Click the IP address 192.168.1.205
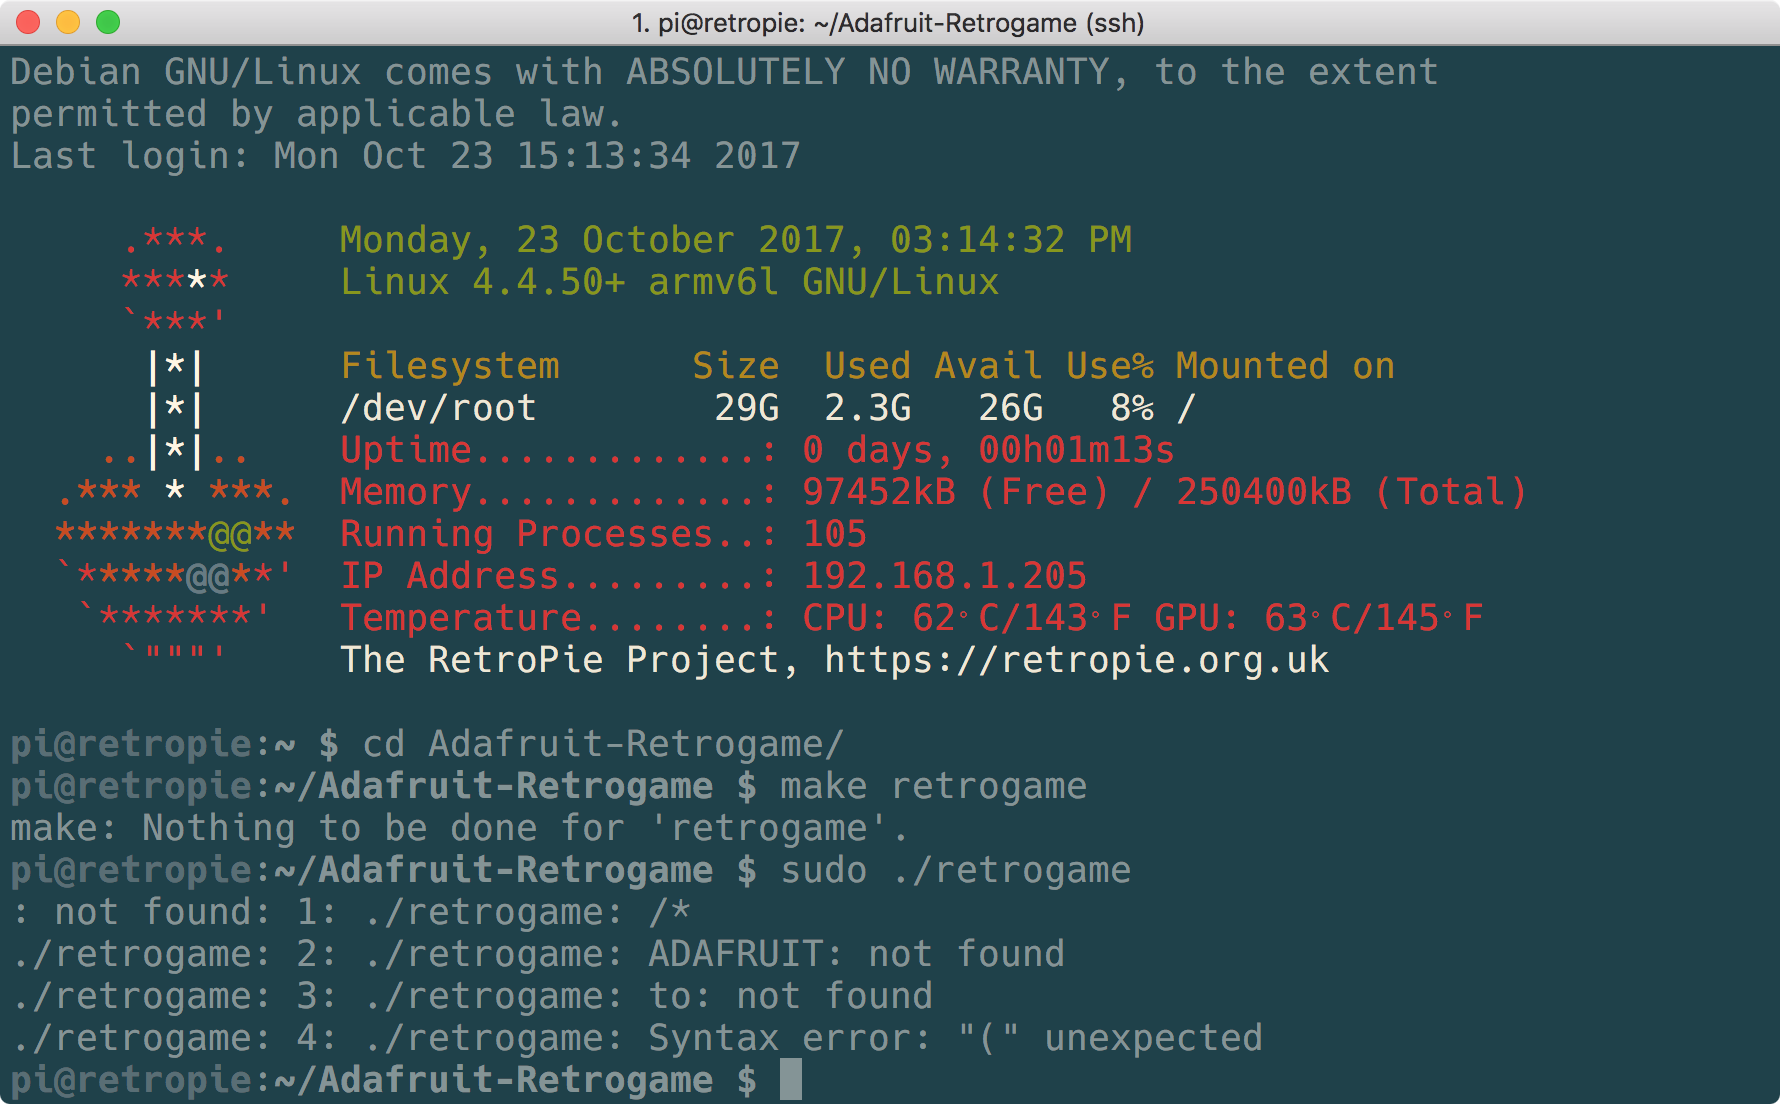 [x=945, y=576]
